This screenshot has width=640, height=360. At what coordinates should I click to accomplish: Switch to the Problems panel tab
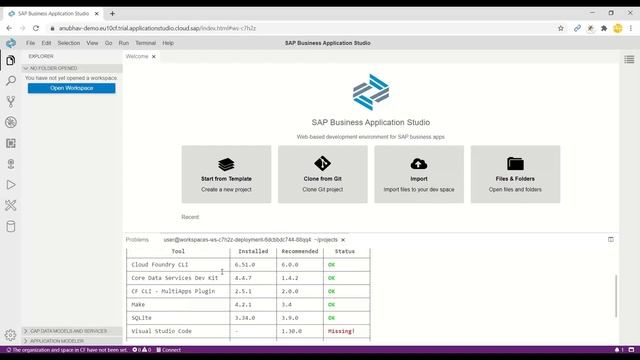coord(137,240)
